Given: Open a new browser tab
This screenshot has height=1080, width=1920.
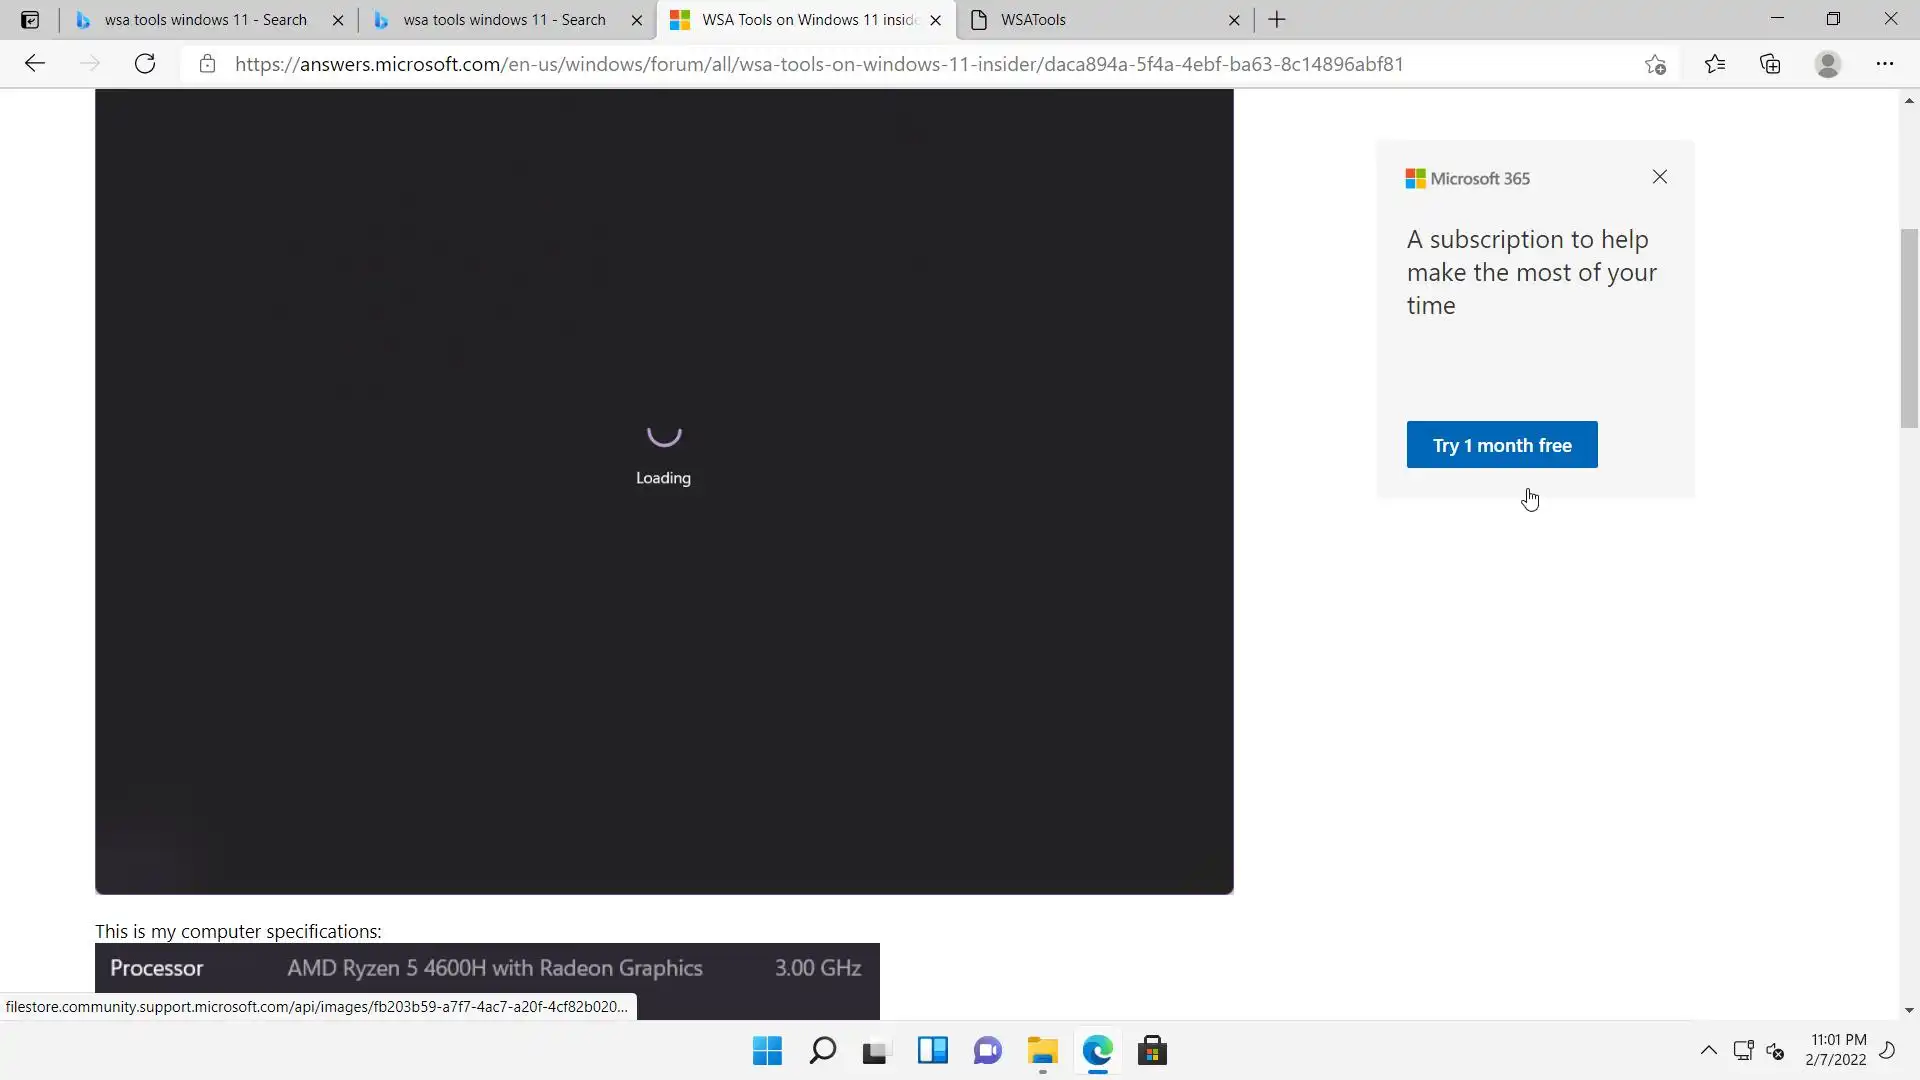Looking at the screenshot, I should (x=1277, y=20).
